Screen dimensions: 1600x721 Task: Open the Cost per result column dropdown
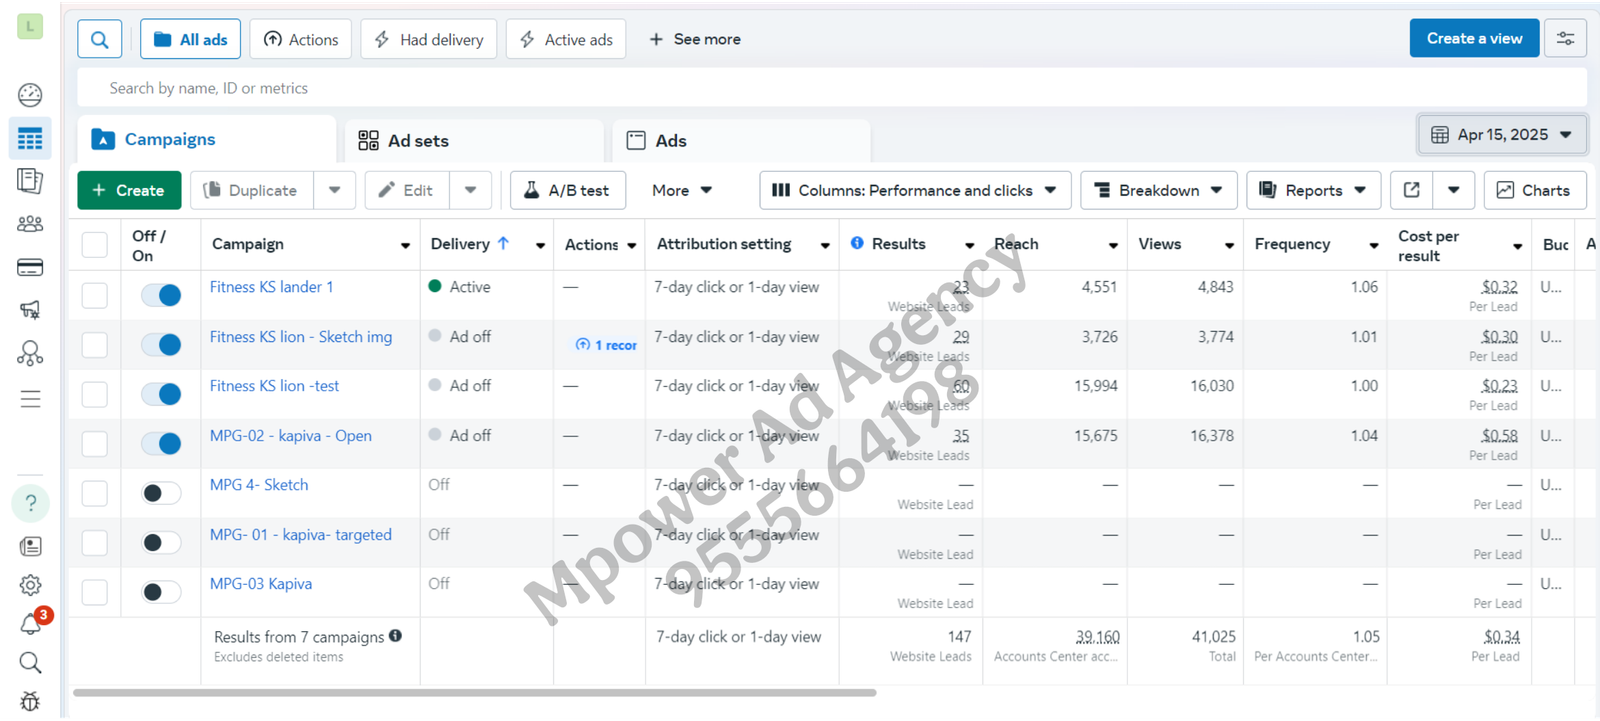[1517, 246]
